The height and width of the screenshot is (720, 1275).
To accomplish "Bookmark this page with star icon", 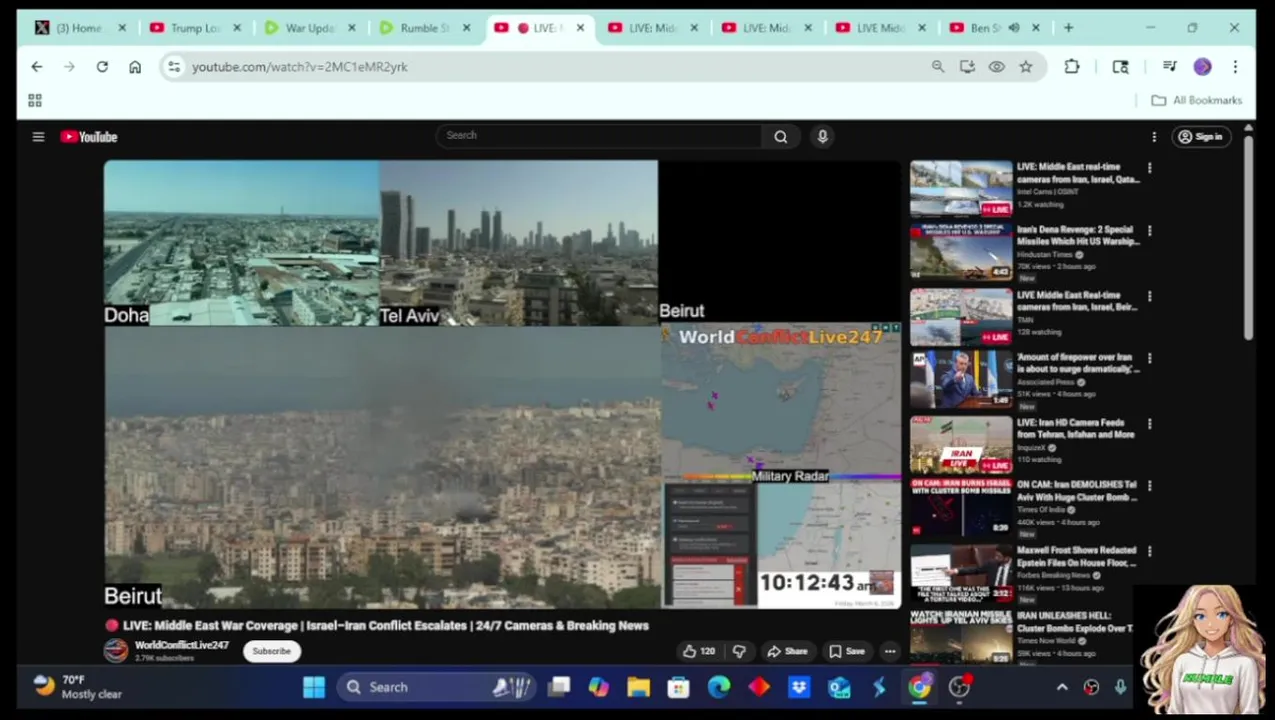I will 1026,67.
